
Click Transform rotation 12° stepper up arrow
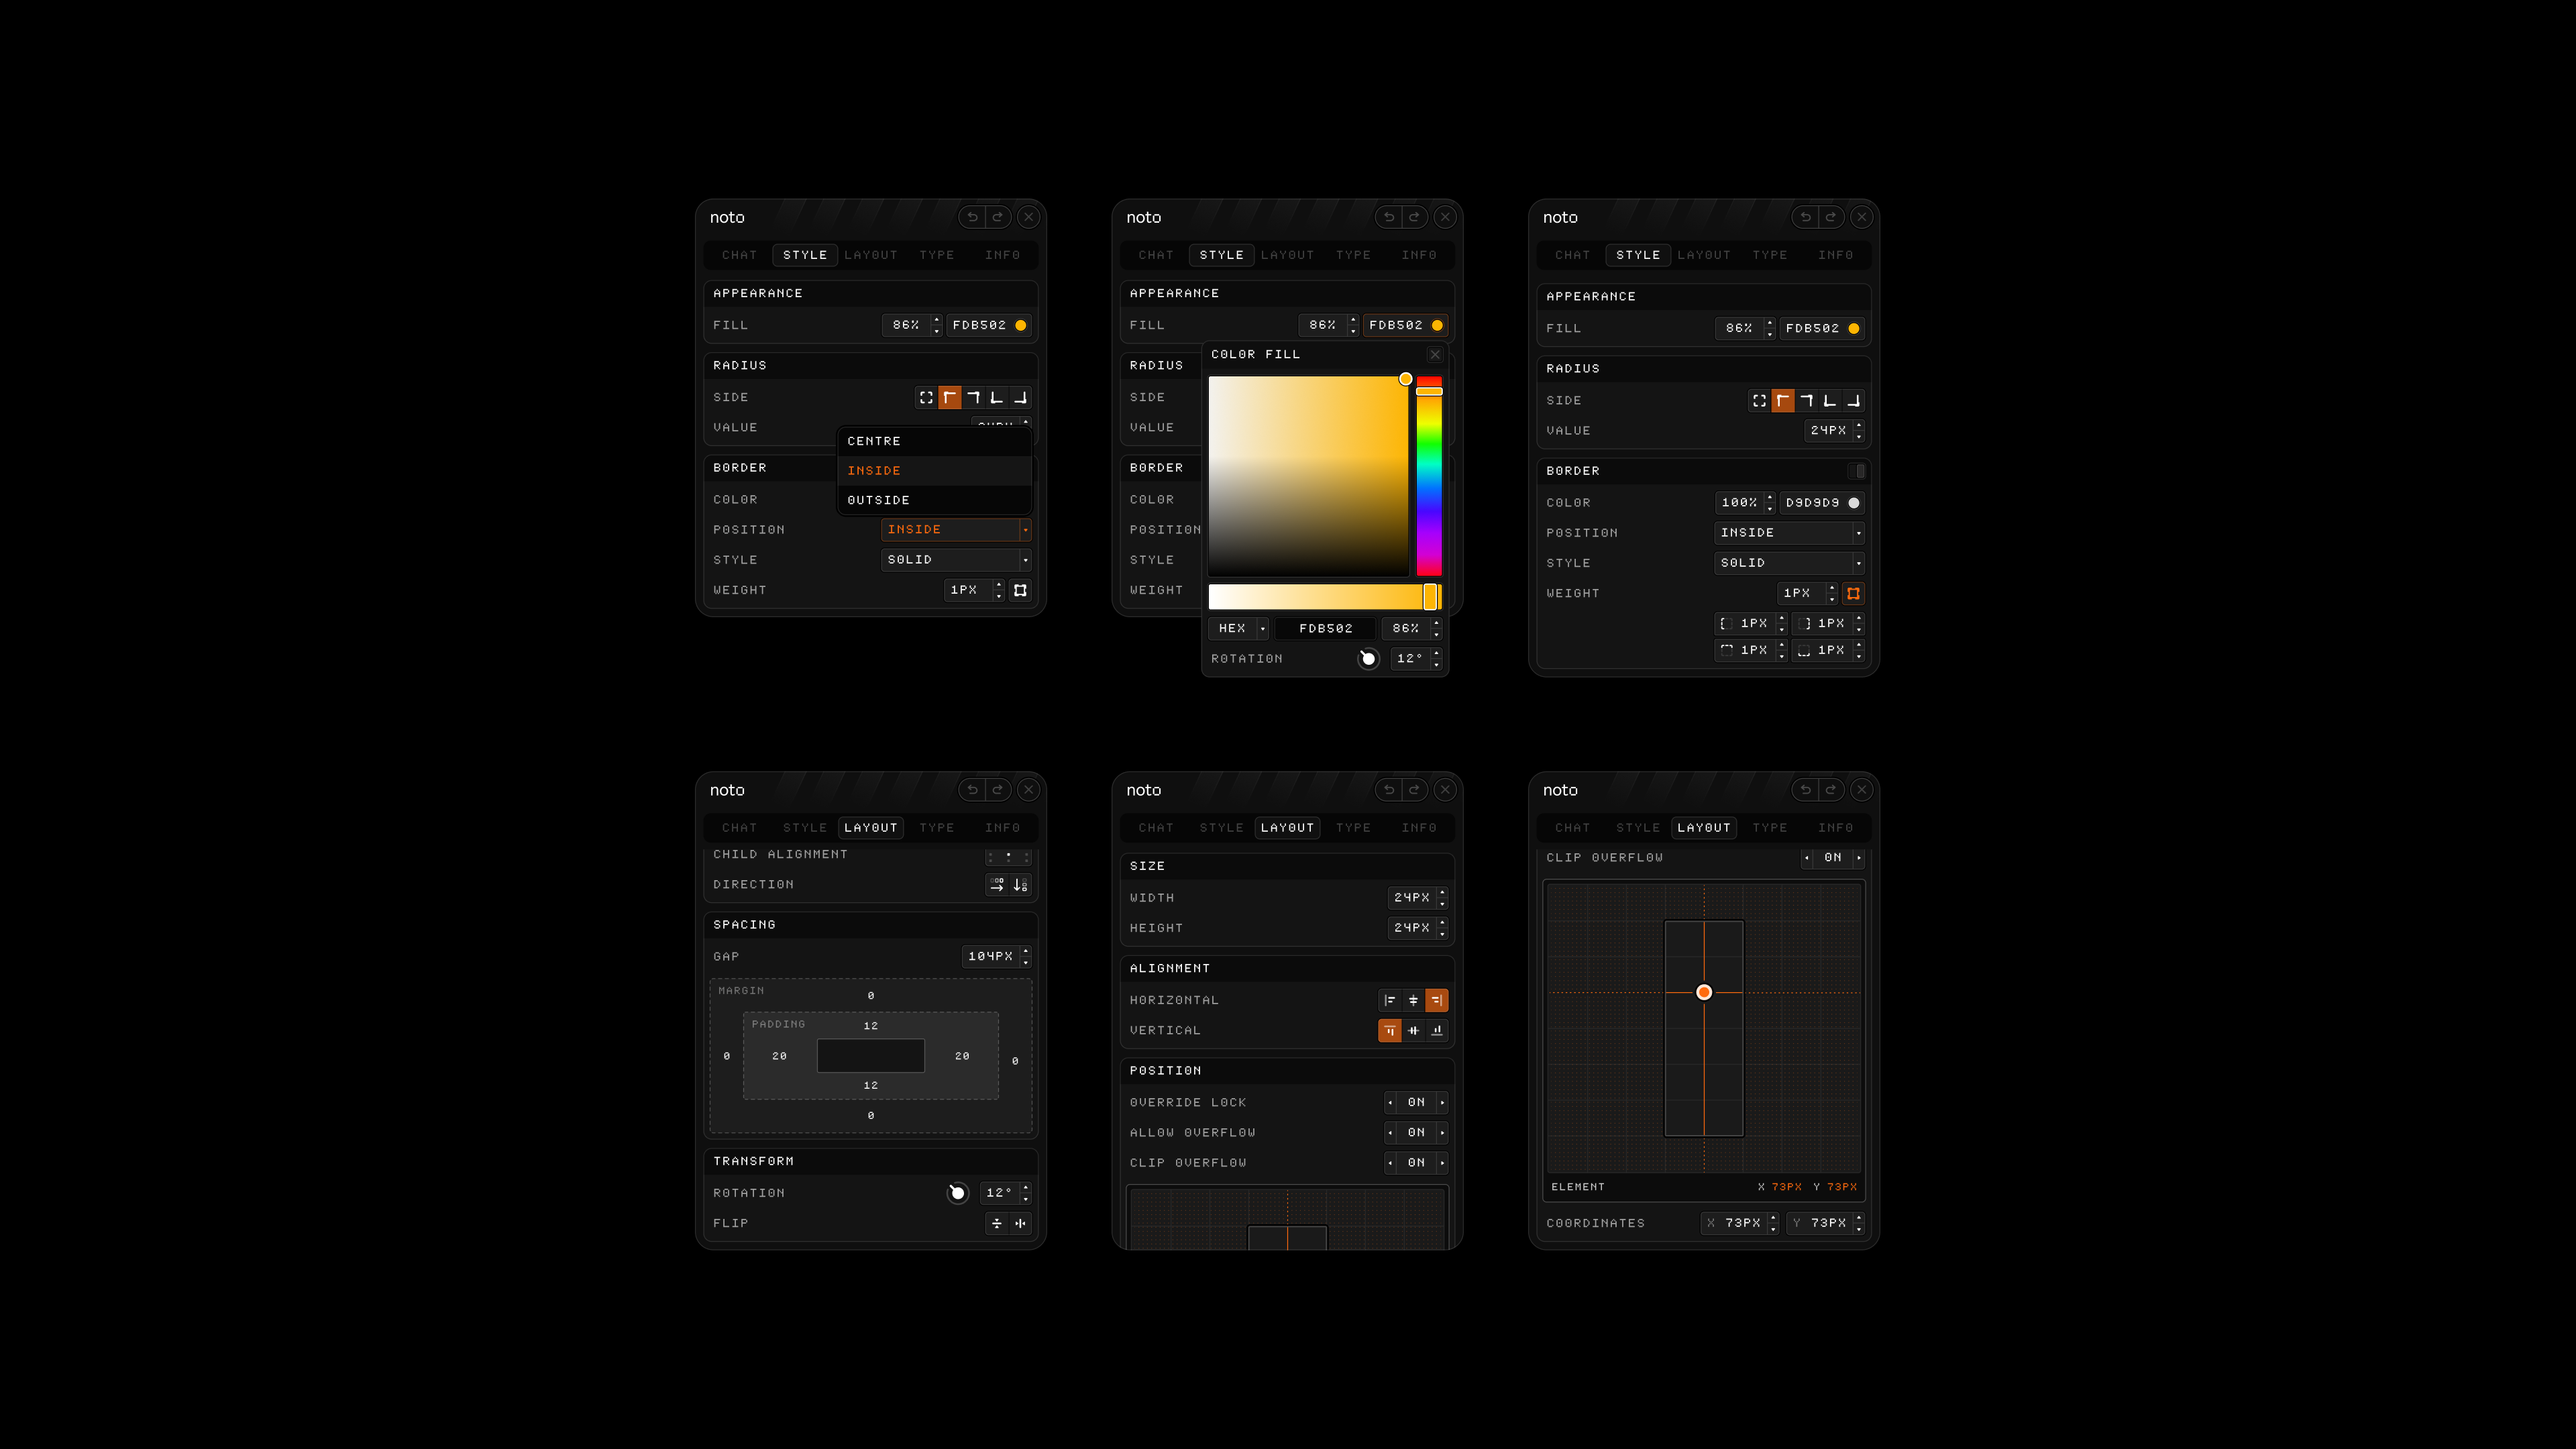[x=1026, y=1188]
